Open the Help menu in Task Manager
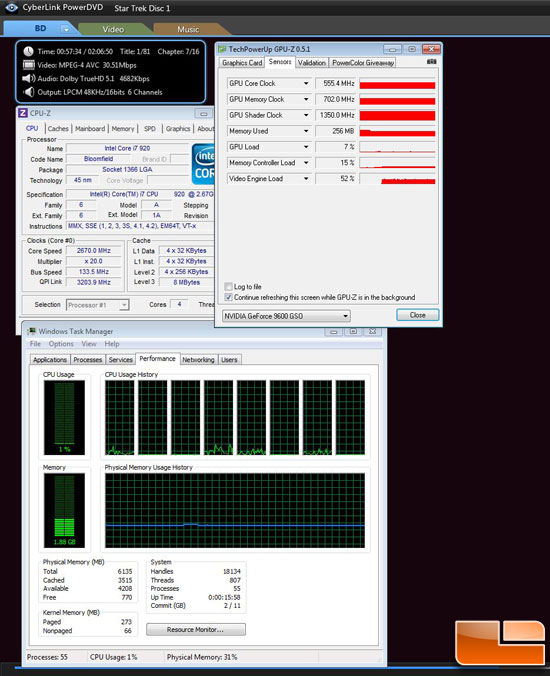This screenshot has height=676, width=550. click(x=112, y=344)
